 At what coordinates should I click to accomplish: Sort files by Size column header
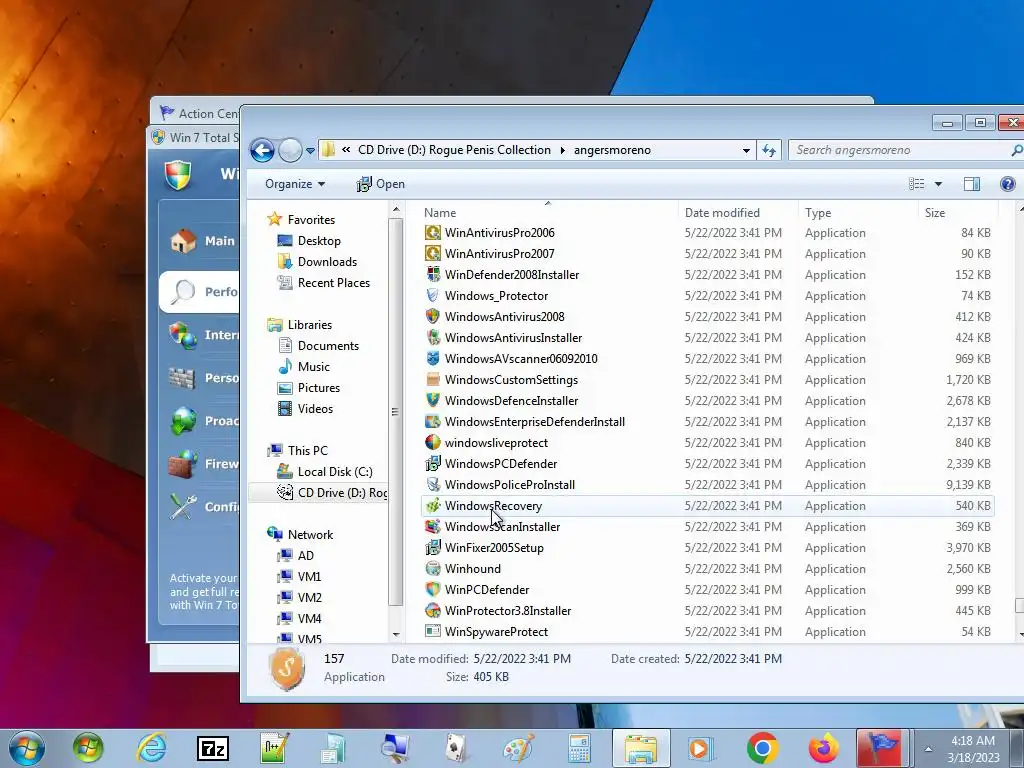point(935,213)
